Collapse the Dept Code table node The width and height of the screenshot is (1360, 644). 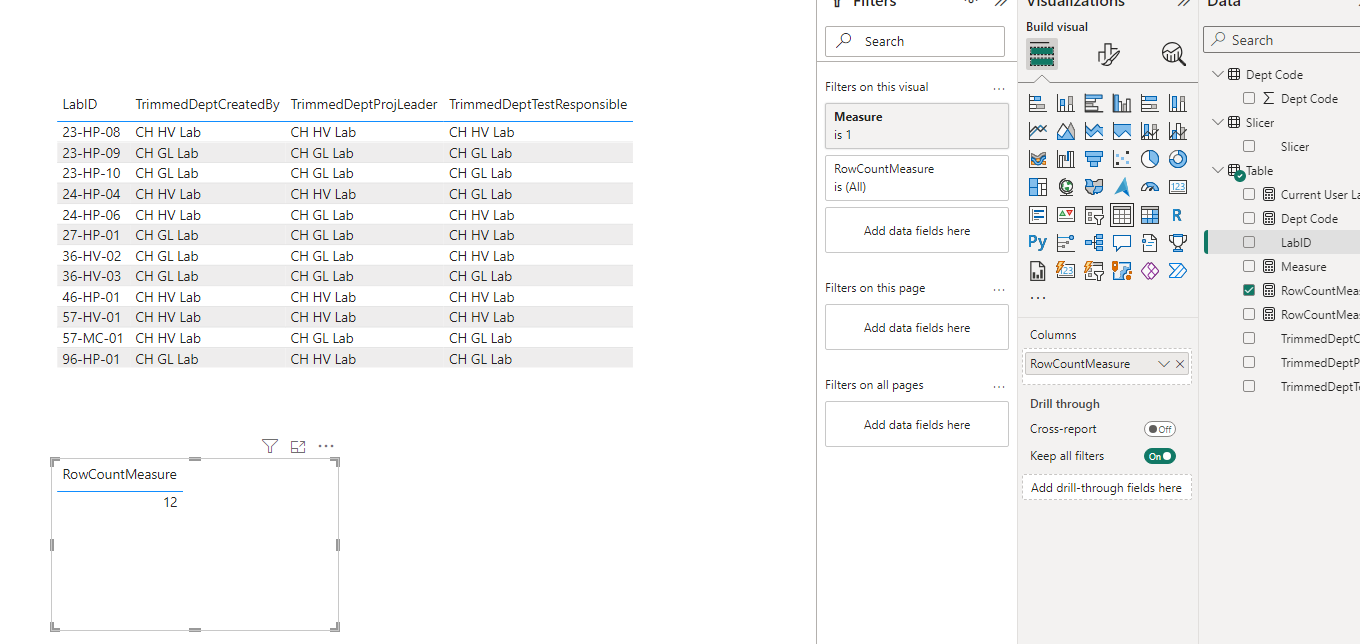pos(1217,74)
